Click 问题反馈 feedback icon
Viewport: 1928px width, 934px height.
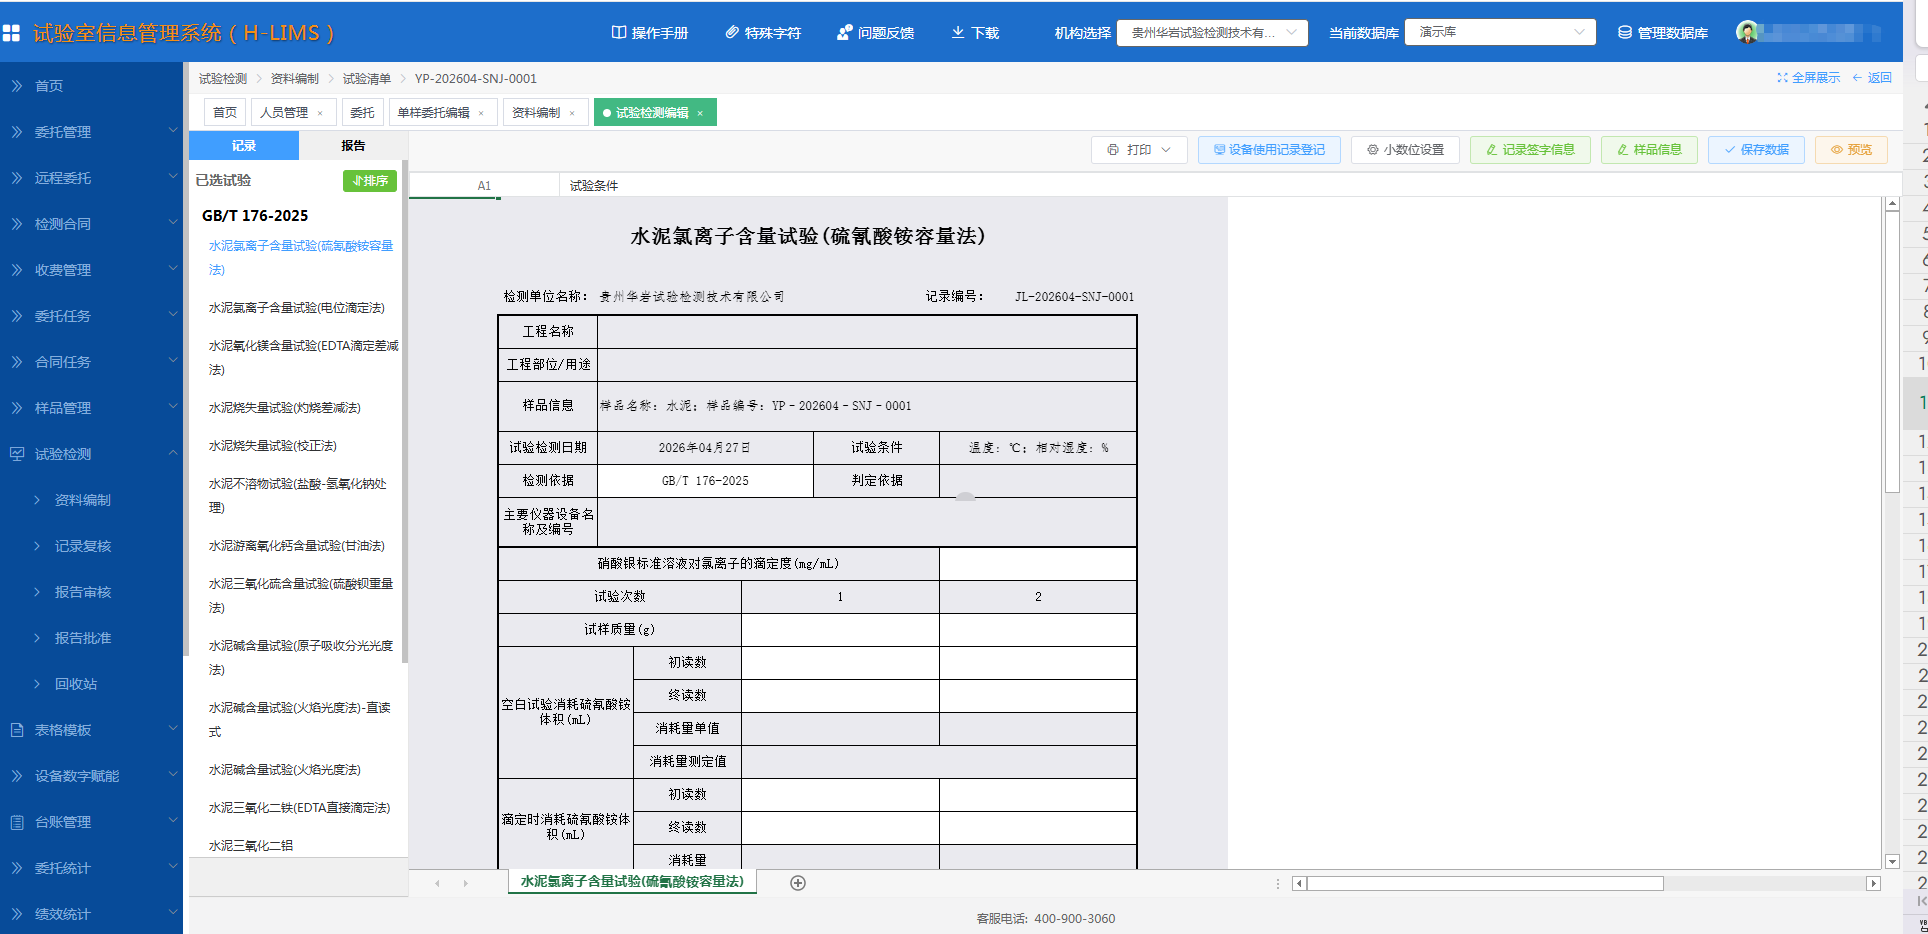[844, 33]
